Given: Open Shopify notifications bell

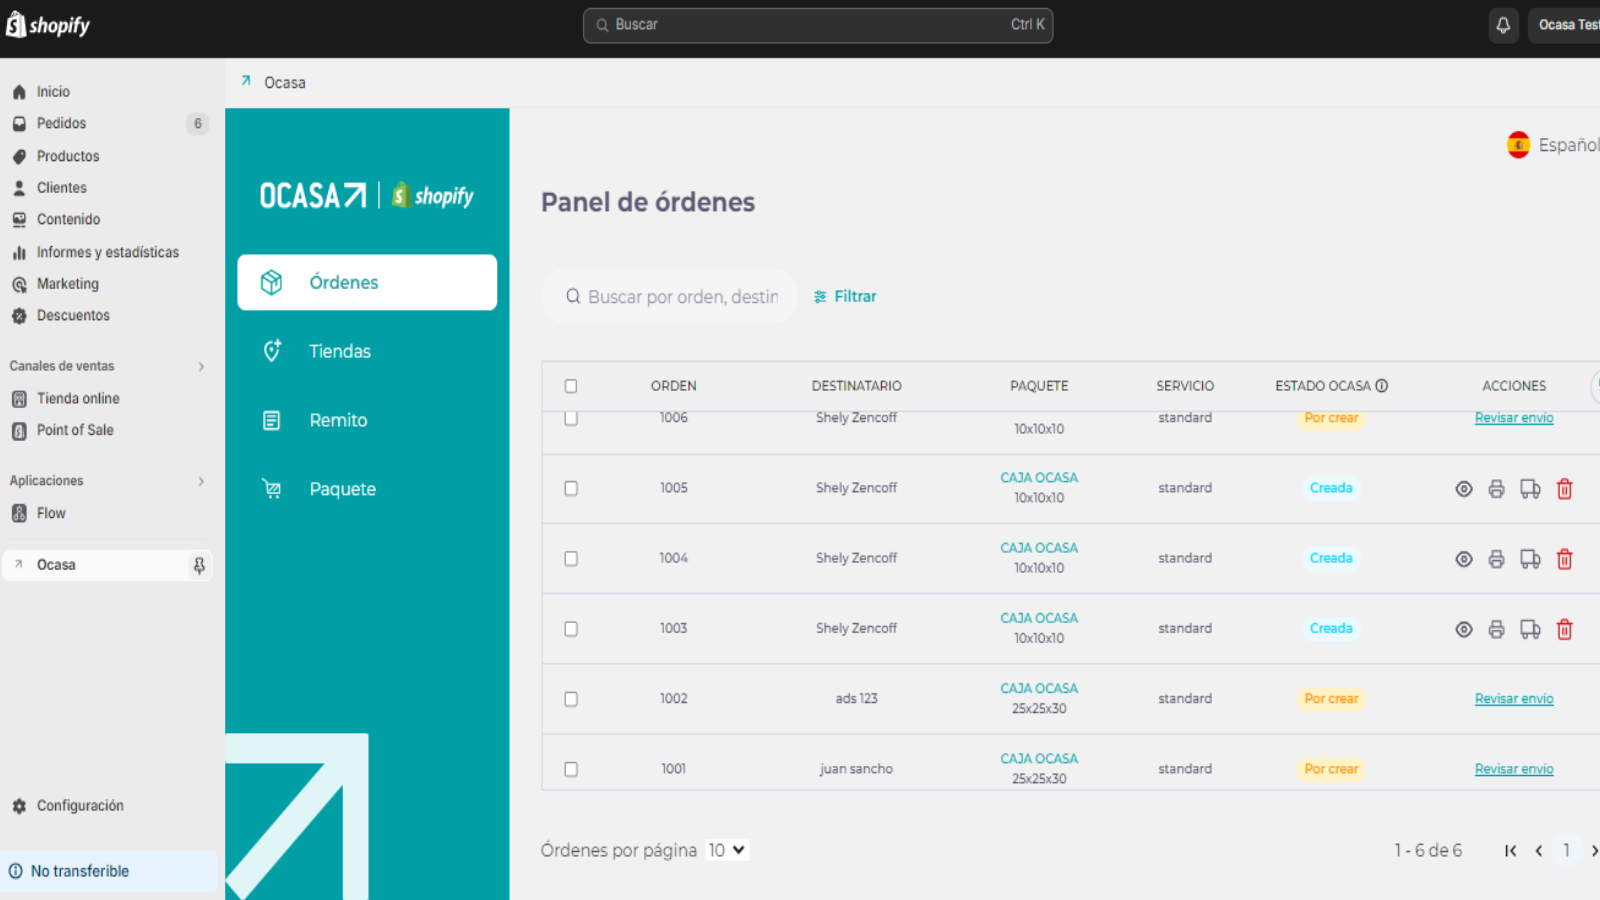Looking at the screenshot, I should coord(1503,25).
